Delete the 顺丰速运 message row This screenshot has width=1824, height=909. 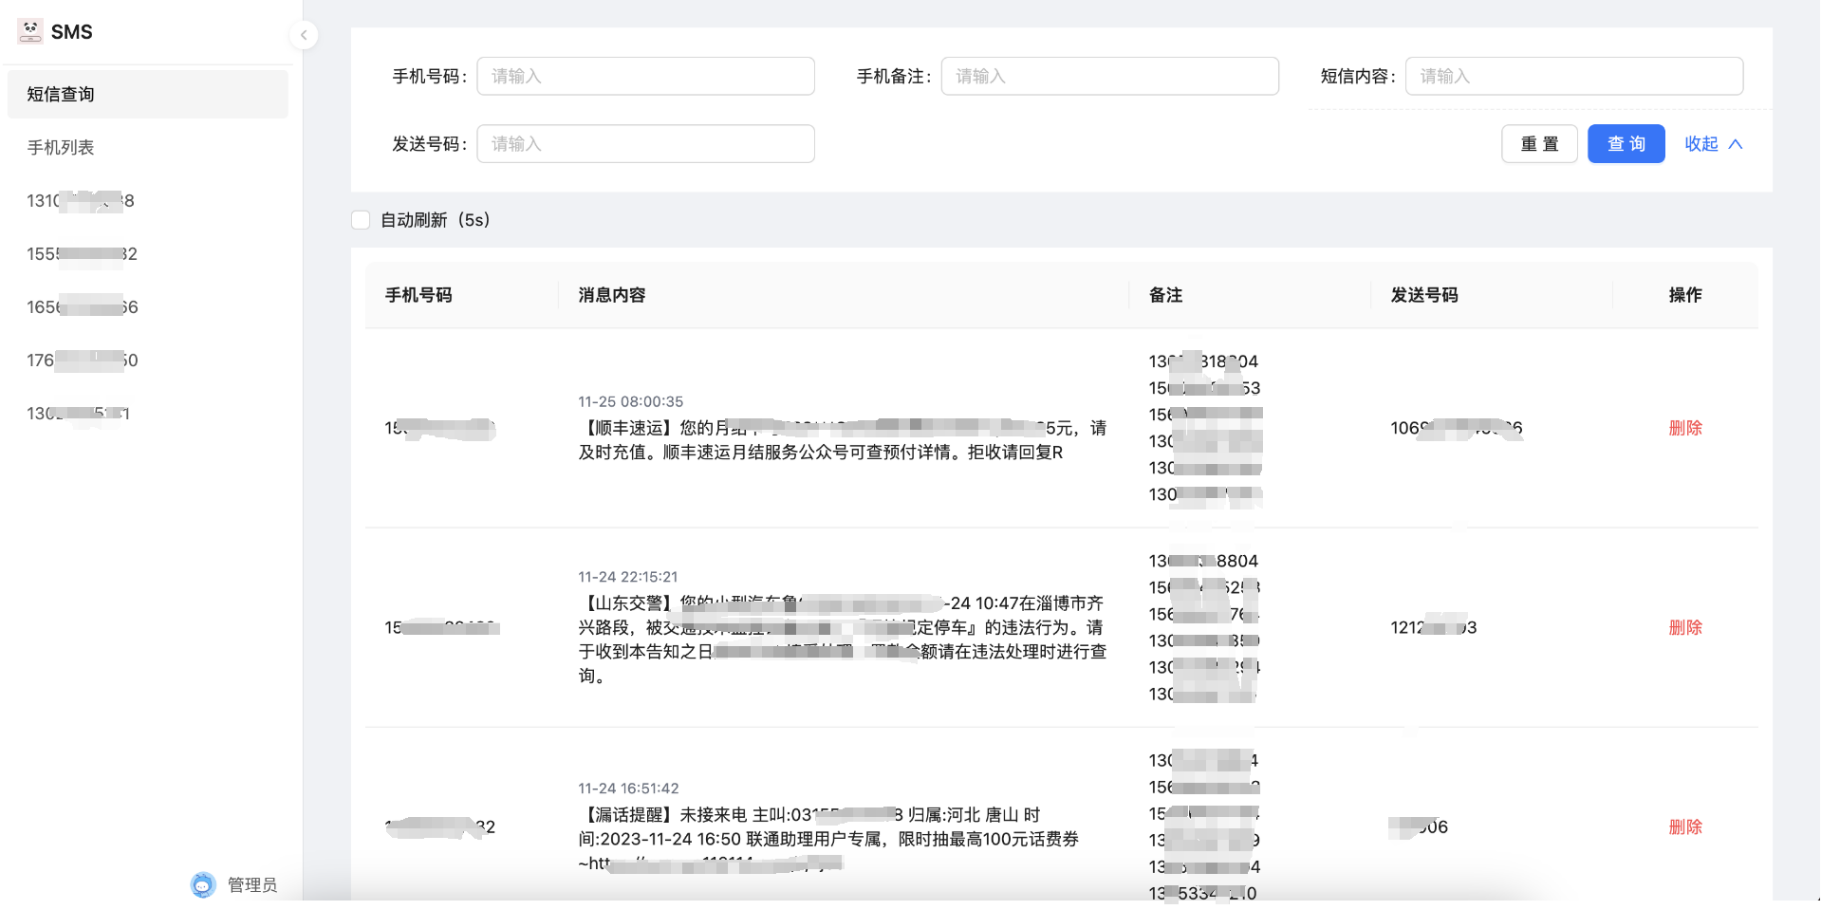(1684, 428)
